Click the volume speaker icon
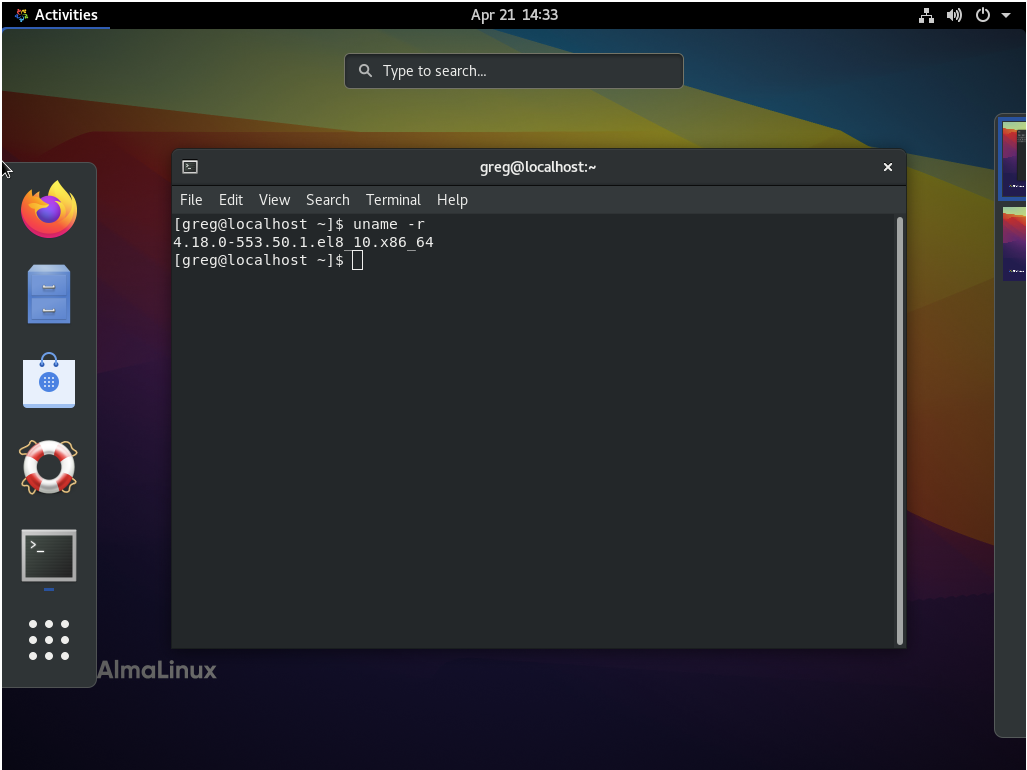1027x770 pixels. pyautogui.click(x=954, y=15)
